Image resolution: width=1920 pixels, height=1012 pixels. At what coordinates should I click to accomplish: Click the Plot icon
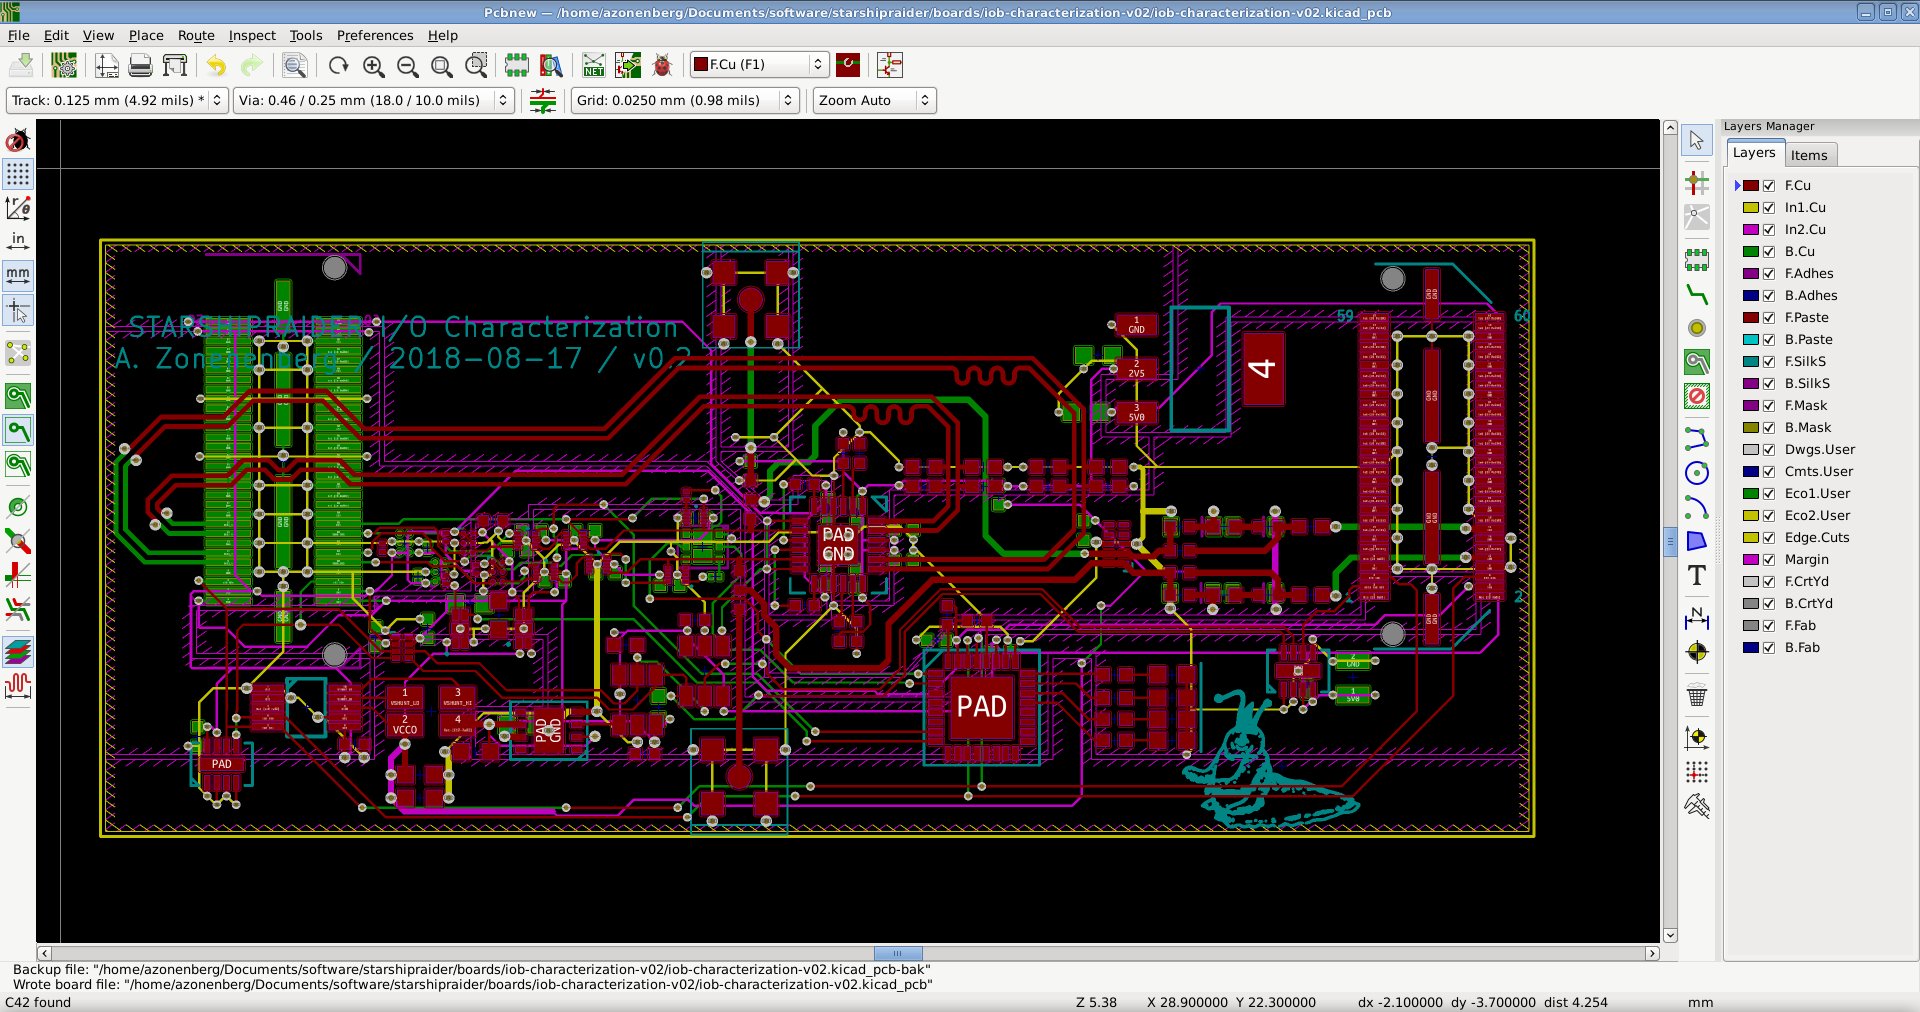[175, 65]
